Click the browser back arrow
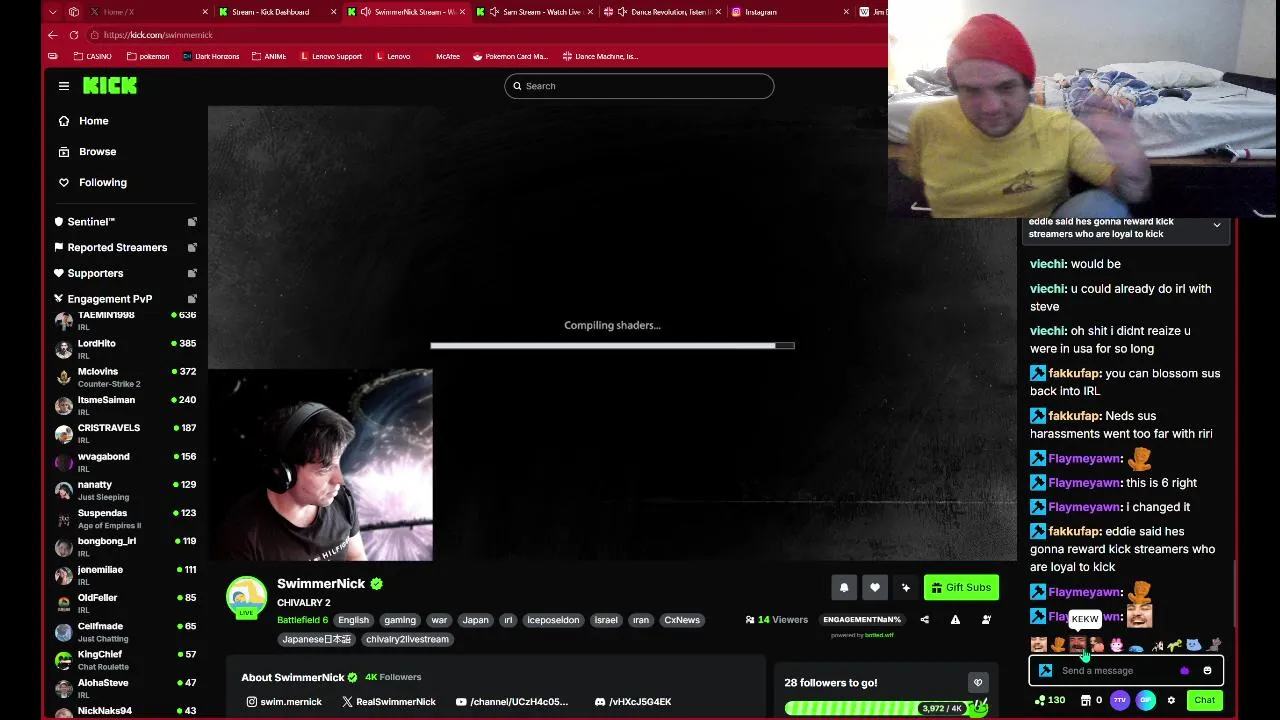1280x720 pixels. (x=53, y=35)
